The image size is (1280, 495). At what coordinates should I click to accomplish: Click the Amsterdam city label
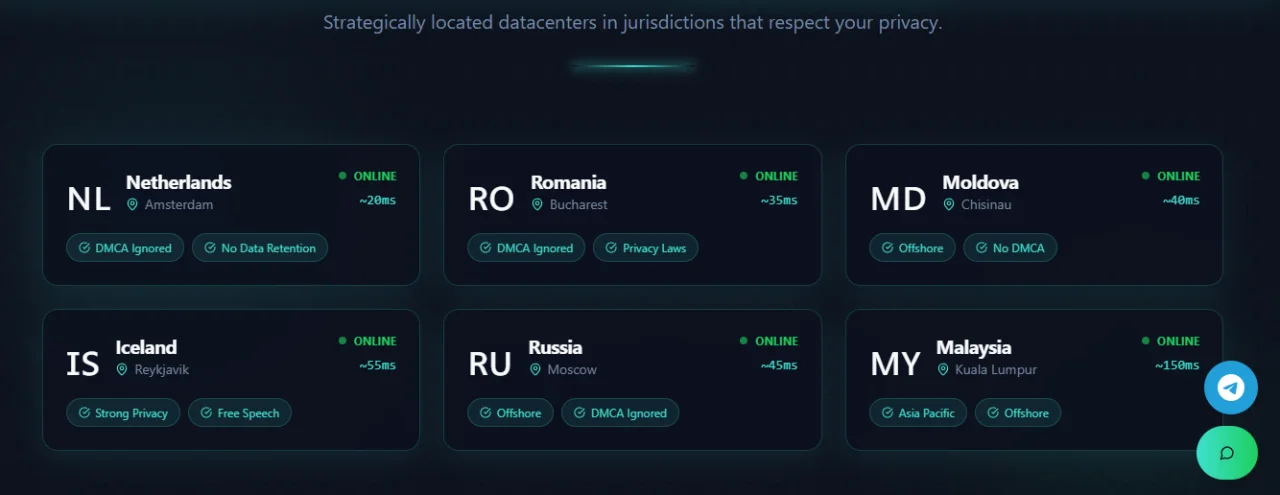point(179,205)
